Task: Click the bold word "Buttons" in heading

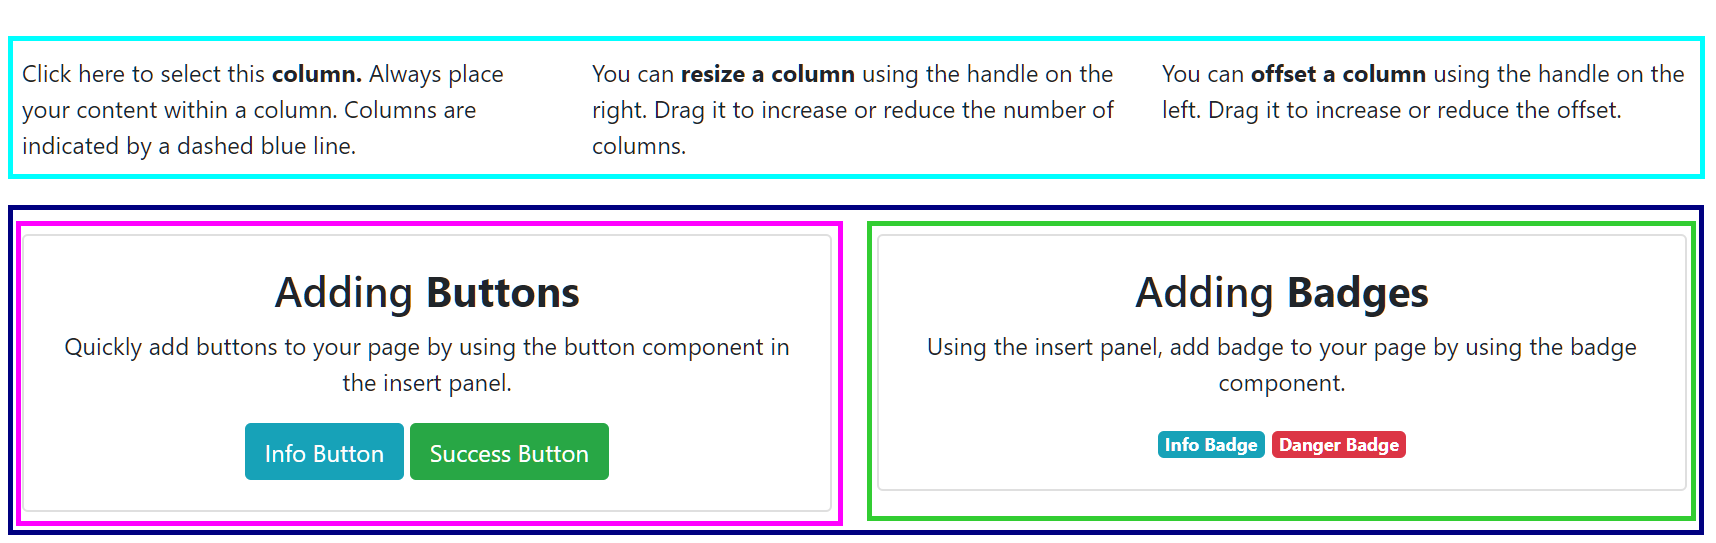Action: pos(503,293)
